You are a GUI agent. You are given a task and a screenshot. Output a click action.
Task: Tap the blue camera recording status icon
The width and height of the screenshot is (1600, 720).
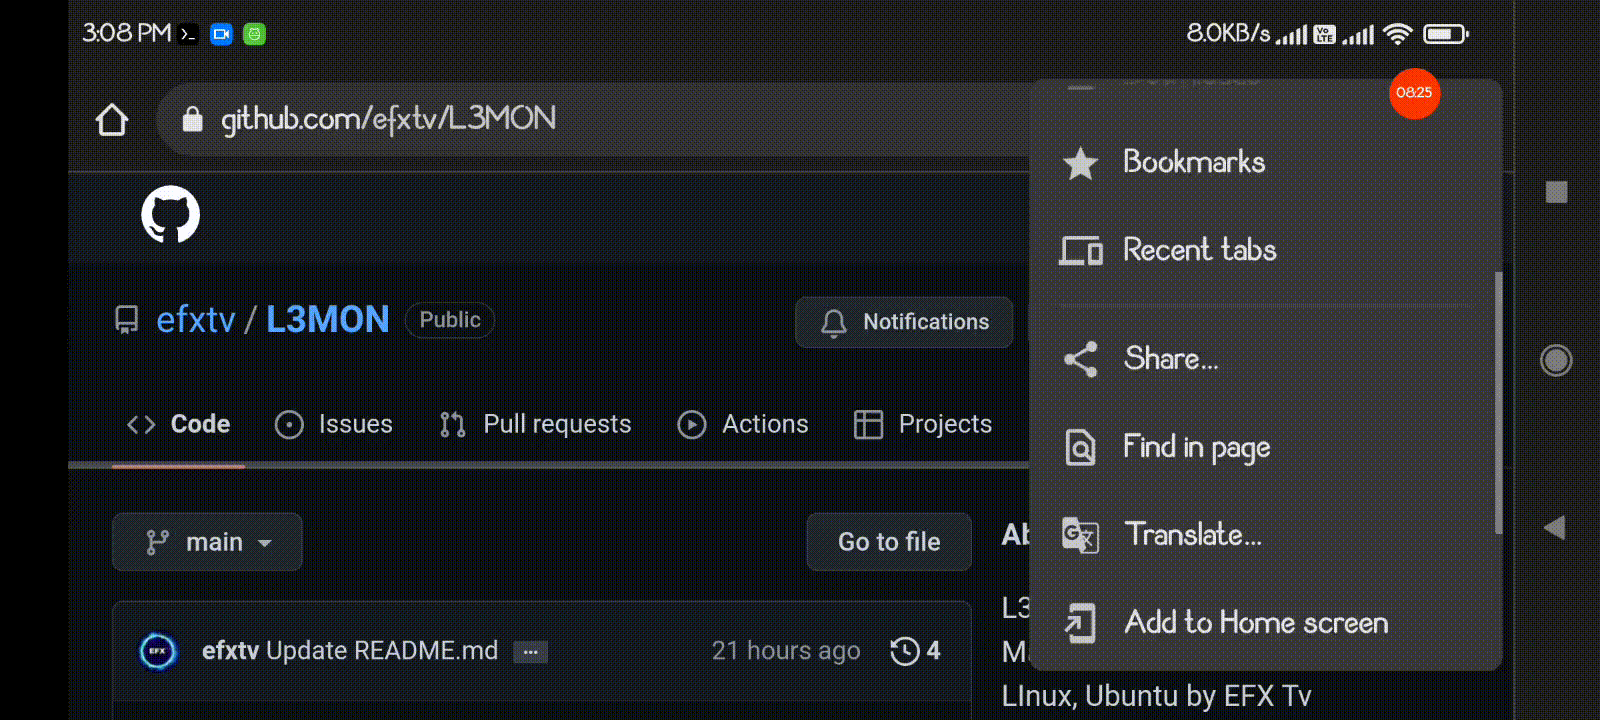pos(221,34)
